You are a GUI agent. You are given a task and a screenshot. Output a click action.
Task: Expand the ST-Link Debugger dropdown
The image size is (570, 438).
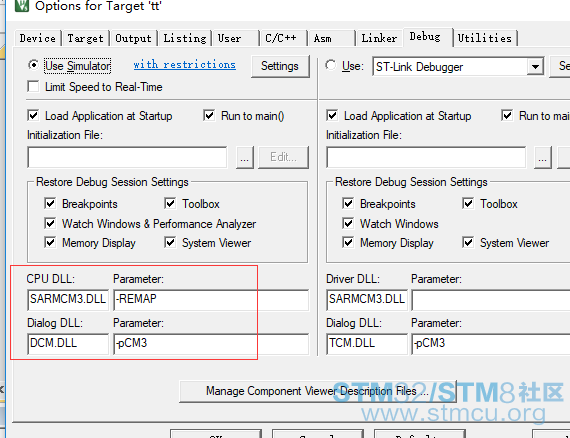535,67
